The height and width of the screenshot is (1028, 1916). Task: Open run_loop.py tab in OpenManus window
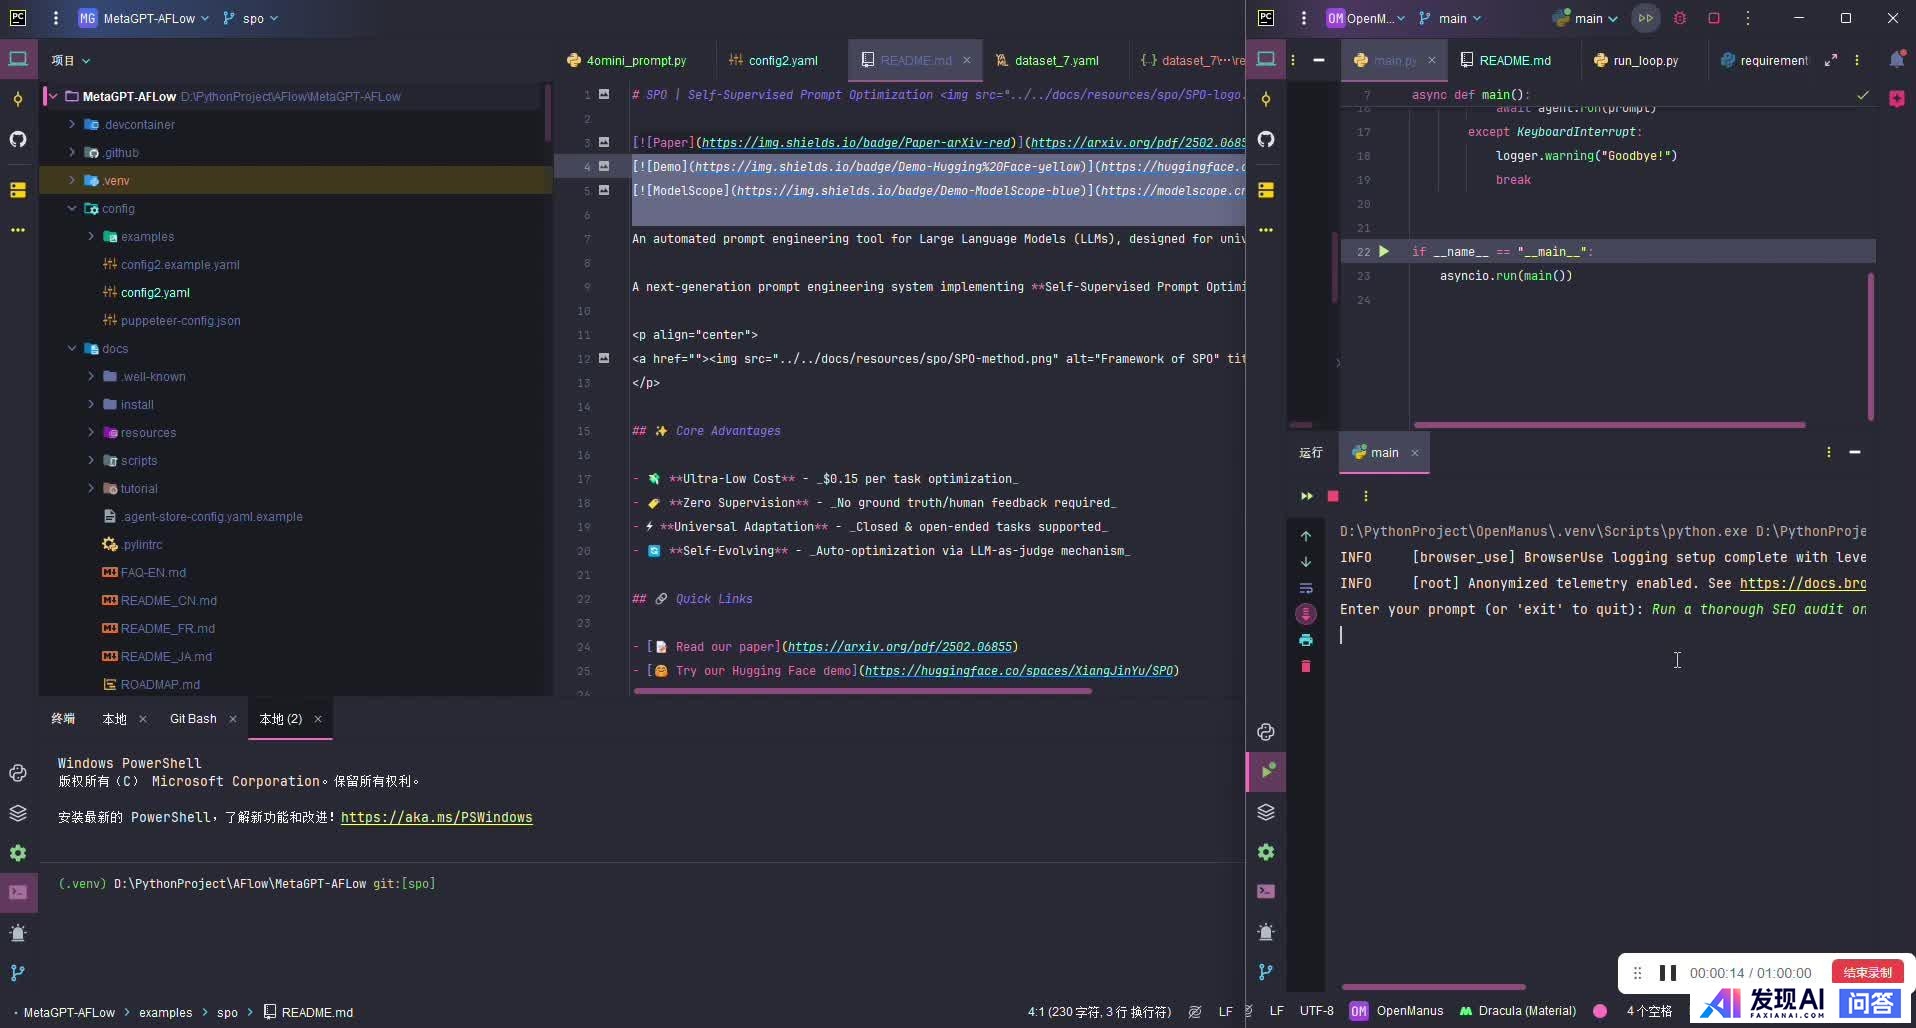[x=1636, y=60]
